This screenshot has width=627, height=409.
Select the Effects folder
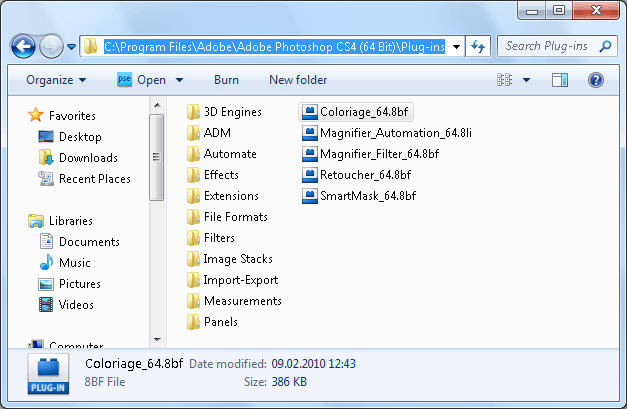point(213,175)
